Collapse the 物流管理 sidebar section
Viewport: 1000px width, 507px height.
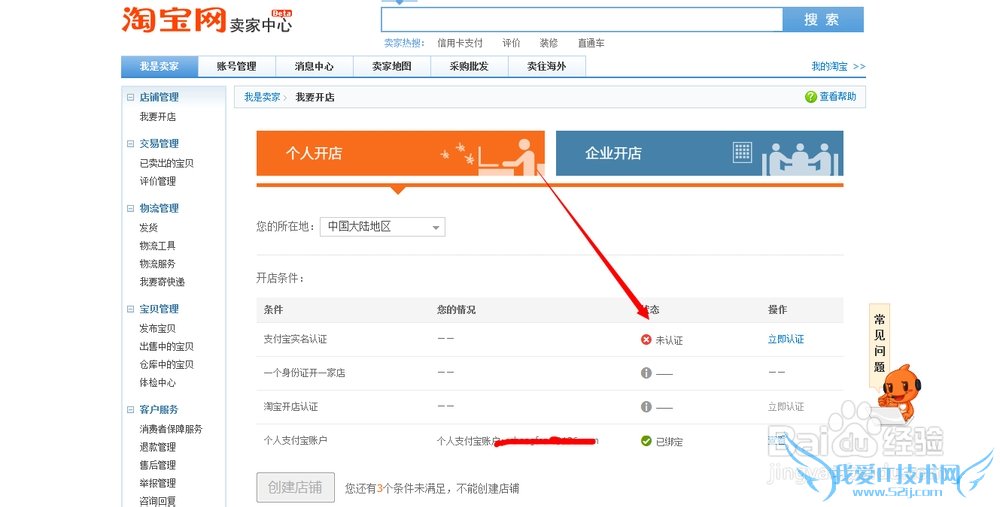tap(130, 209)
